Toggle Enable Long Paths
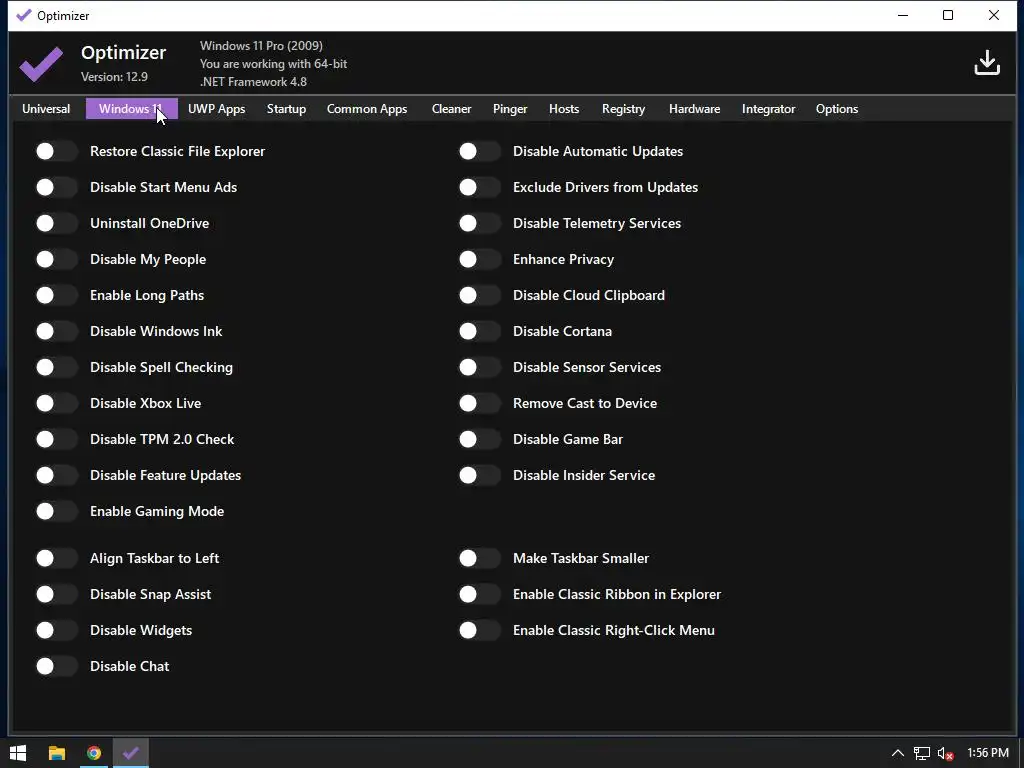The image size is (1024, 768). point(56,295)
